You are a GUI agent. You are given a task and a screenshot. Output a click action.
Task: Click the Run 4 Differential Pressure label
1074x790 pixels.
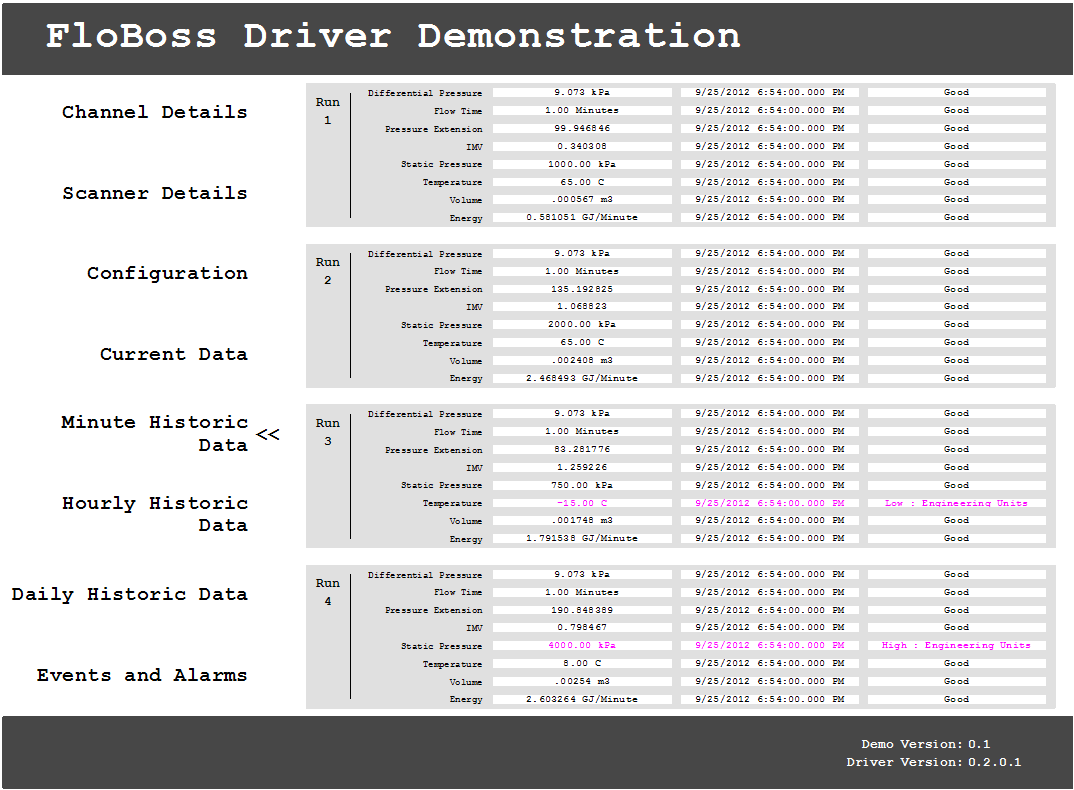click(425, 575)
